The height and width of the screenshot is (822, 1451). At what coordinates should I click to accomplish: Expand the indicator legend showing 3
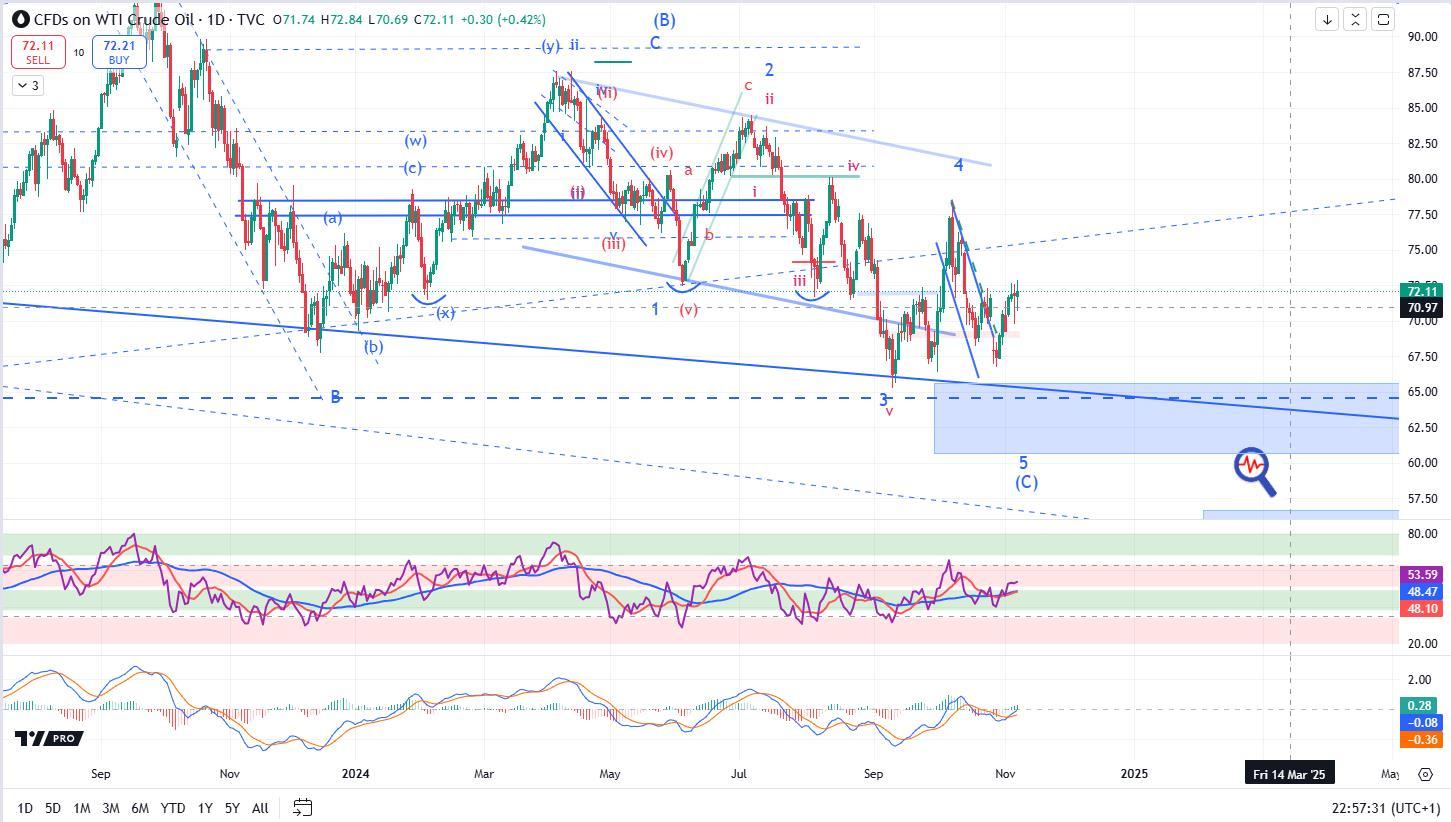click(27, 86)
